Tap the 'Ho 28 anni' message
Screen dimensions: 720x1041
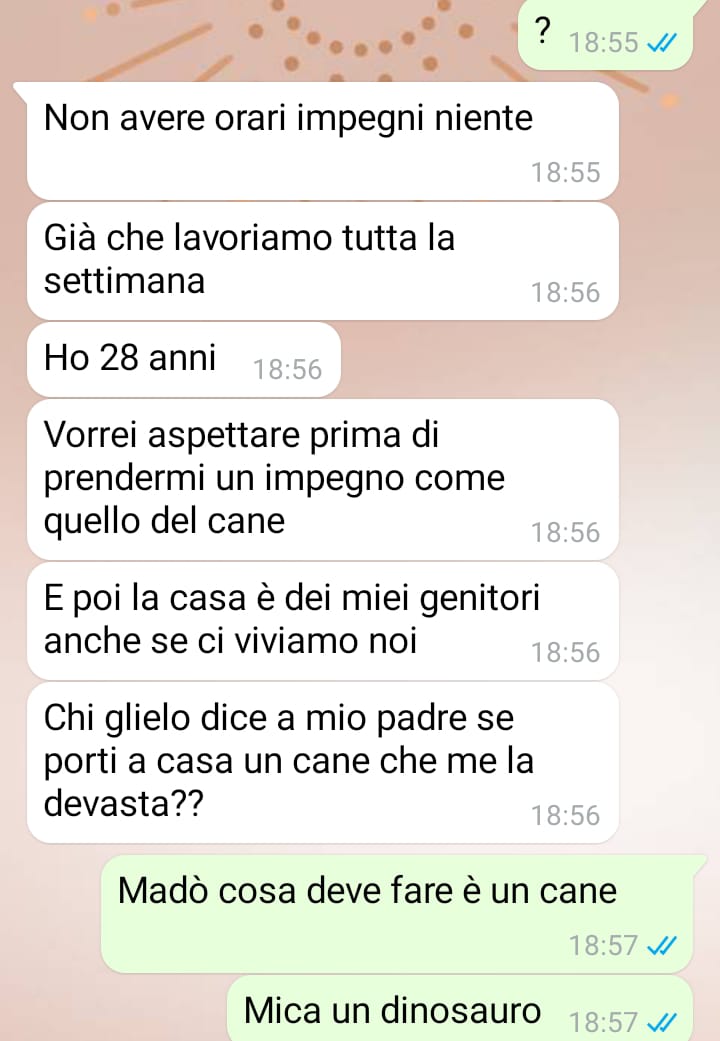point(184,359)
